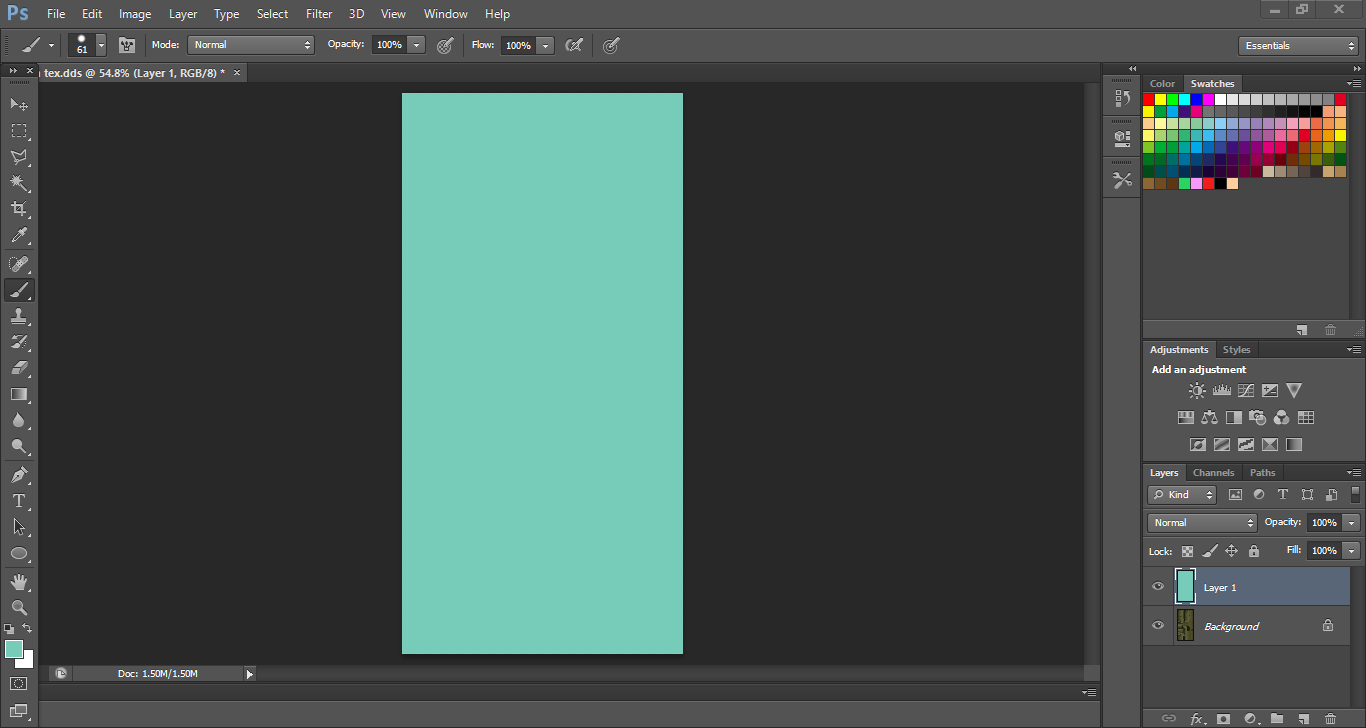Viewport: 1366px width, 728px height.
Task: Open the brush Mode dropdown
Action: (x=251, y=45)
